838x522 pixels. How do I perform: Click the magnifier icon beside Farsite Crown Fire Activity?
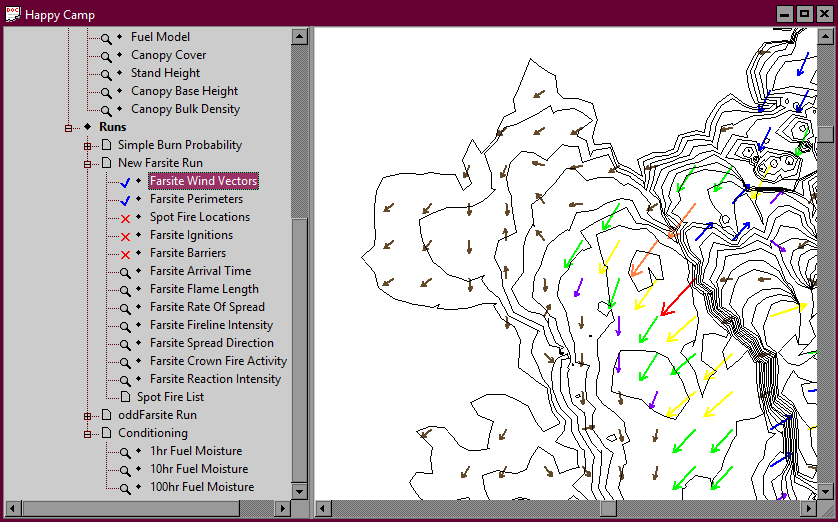(x=125, y=362)
